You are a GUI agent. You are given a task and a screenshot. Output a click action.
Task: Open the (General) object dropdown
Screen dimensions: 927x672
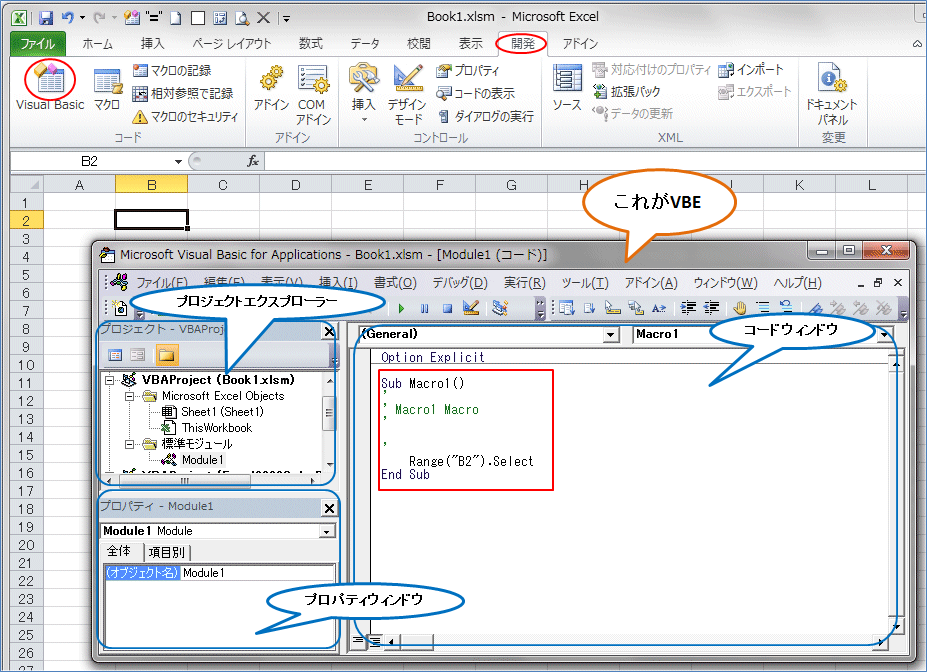tap(610, 334)
